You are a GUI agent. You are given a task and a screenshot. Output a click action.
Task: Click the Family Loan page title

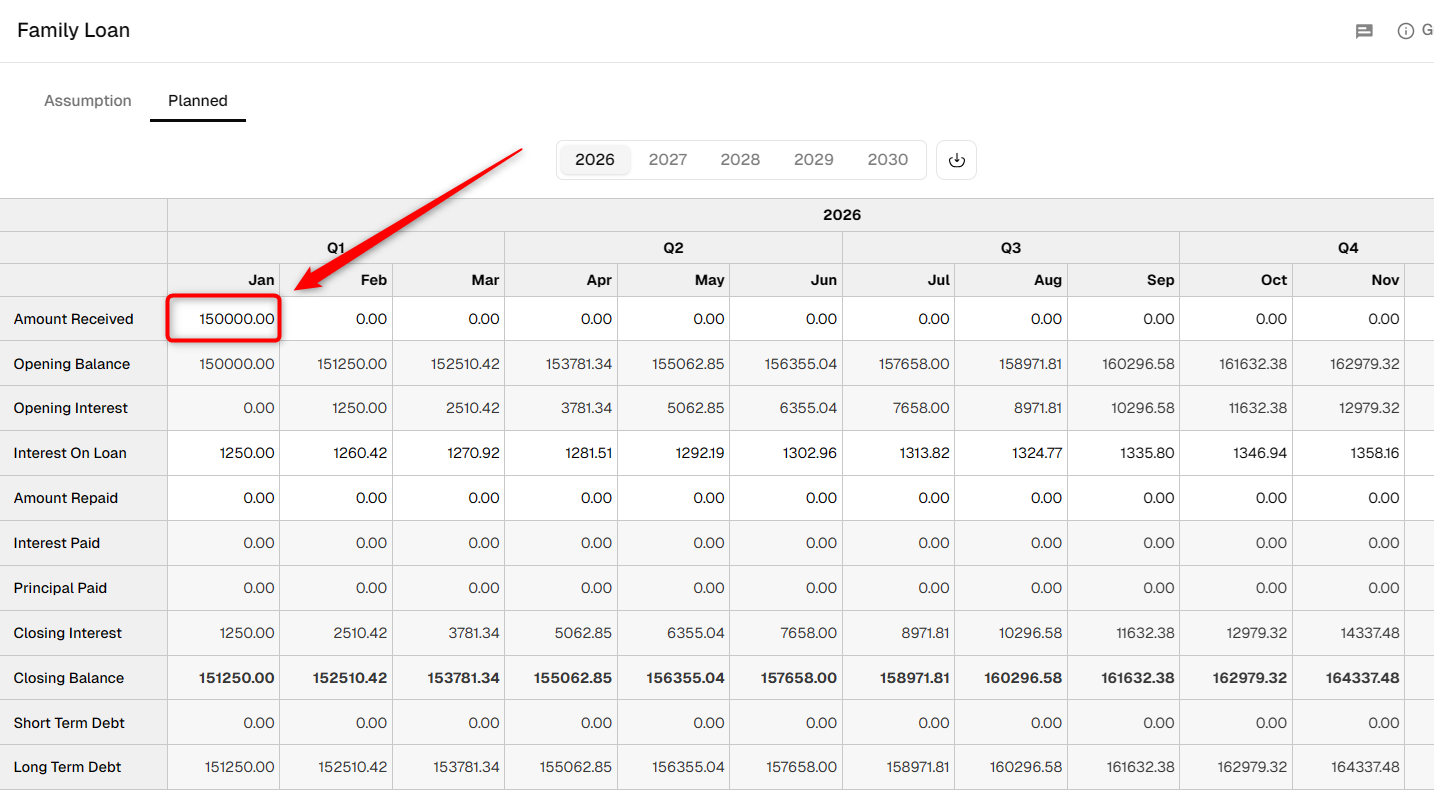coord(74,30)
